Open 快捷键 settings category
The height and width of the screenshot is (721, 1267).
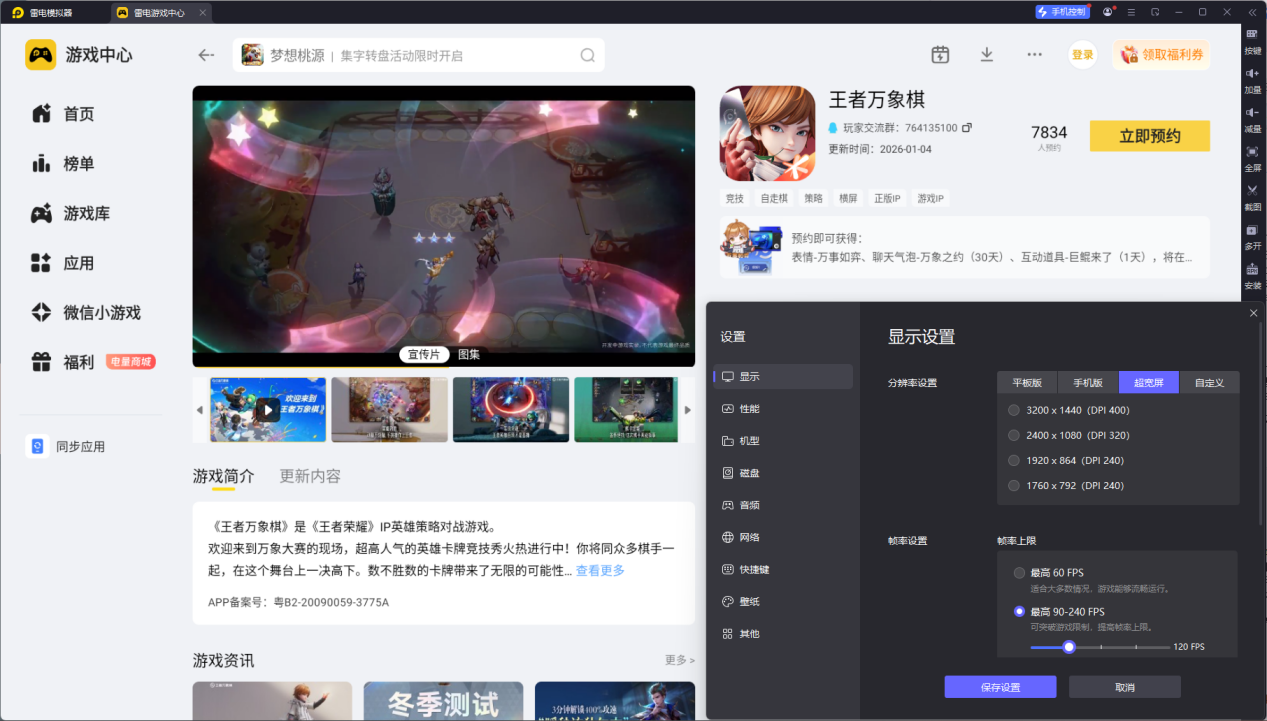tap(784, 569)
